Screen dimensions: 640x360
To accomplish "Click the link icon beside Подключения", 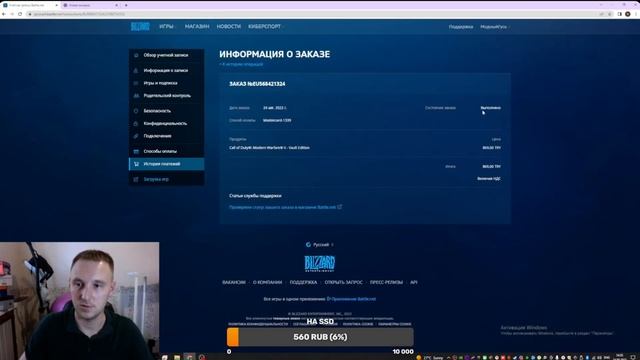I will point(136,136).
